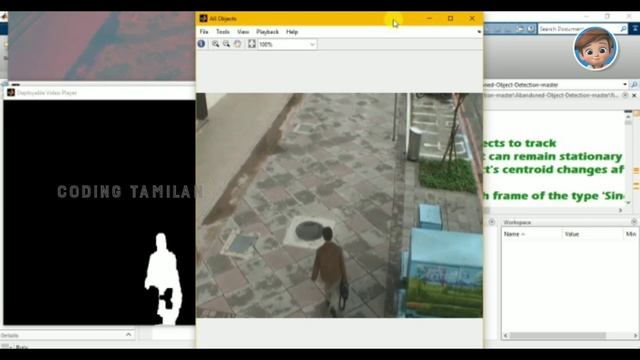The width and height of the screenshot is (640, 360).
Task: Click the documentation search magnifier icon
Action: pos(623,29)
